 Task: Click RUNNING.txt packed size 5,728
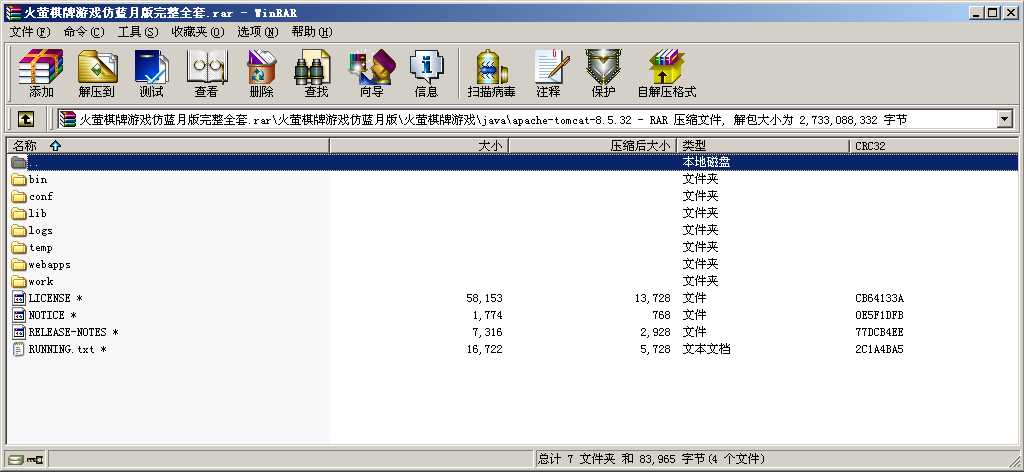(655, 349)
